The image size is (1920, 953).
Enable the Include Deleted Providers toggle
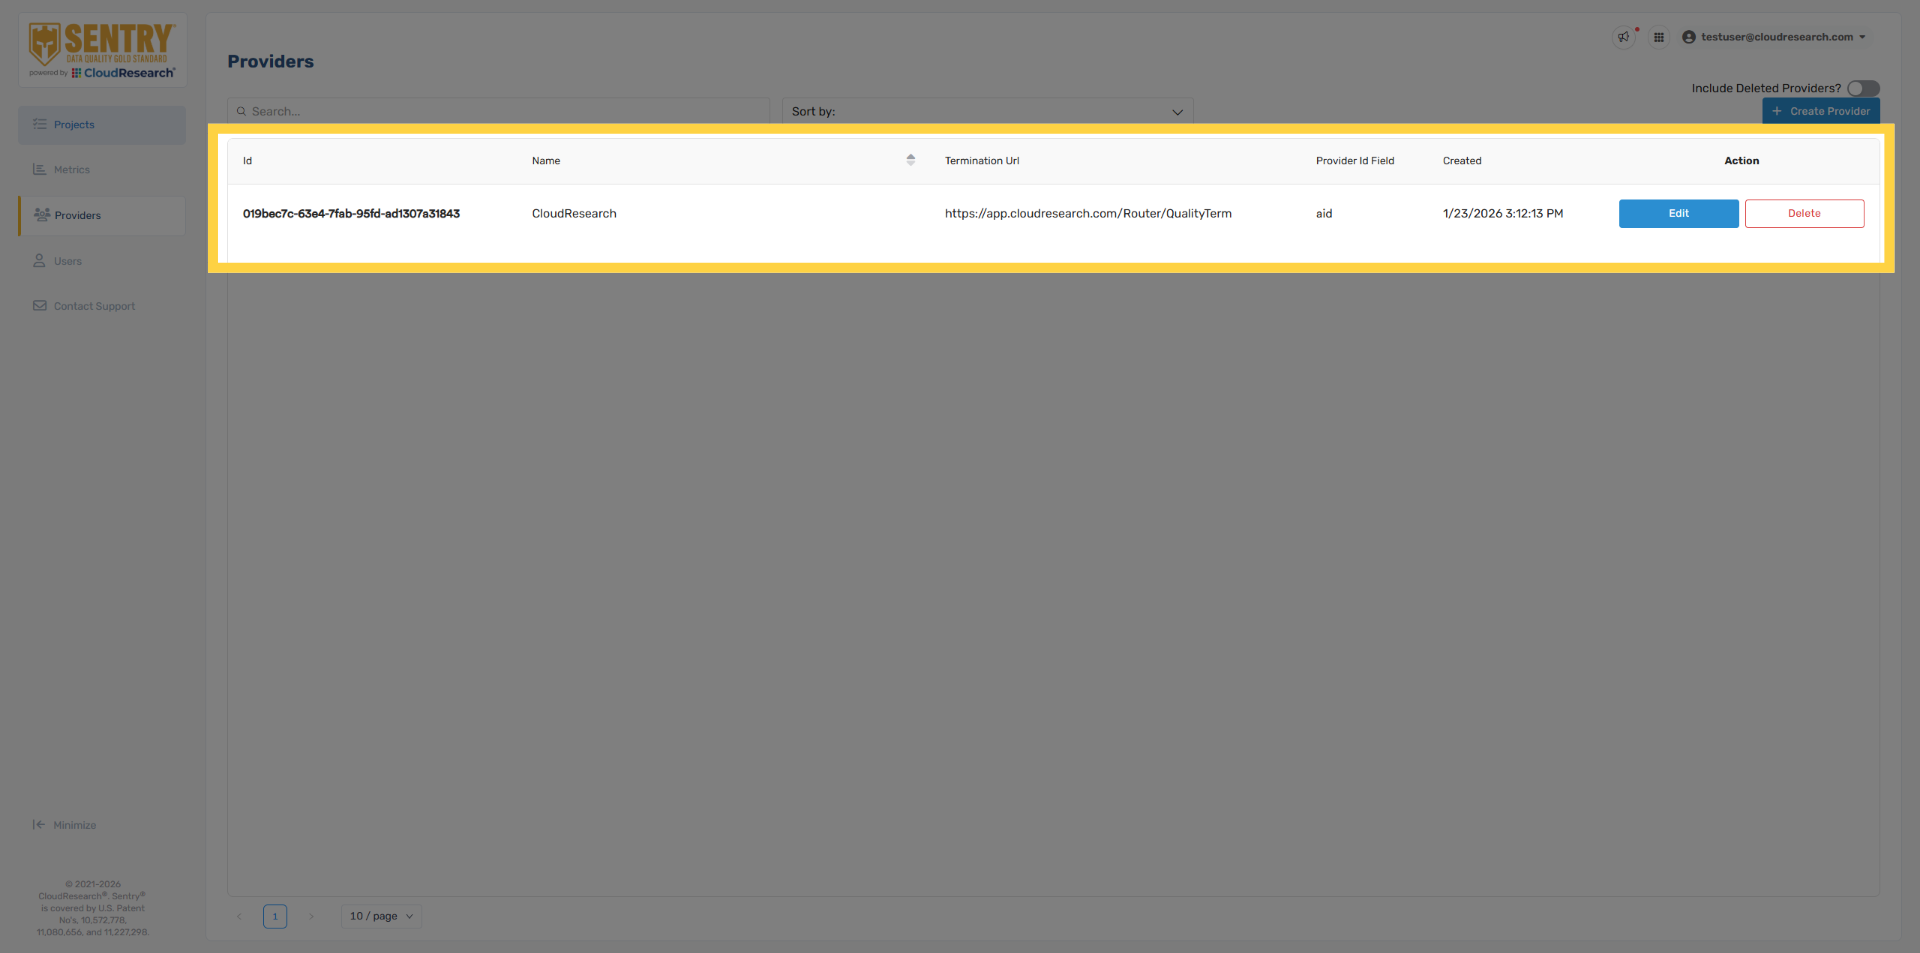pyautogui.click(x=1862, y=88)
